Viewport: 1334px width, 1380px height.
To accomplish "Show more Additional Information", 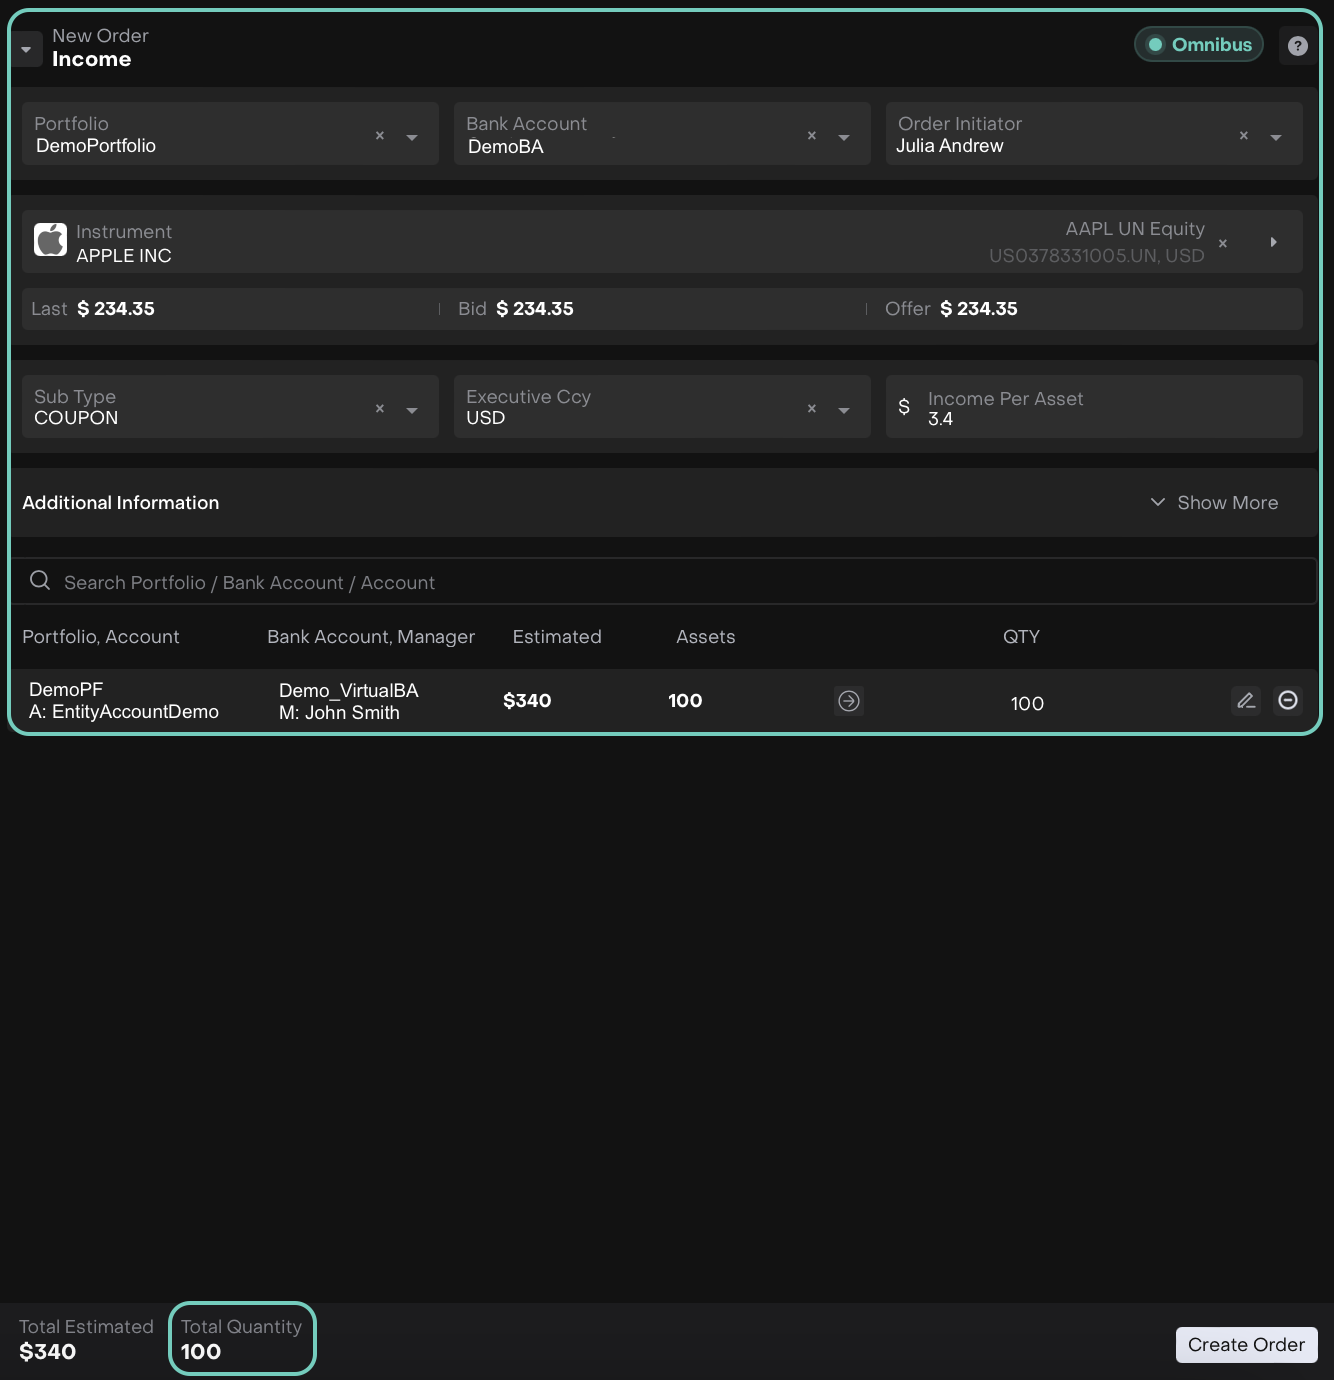I will coord(1214,503).
